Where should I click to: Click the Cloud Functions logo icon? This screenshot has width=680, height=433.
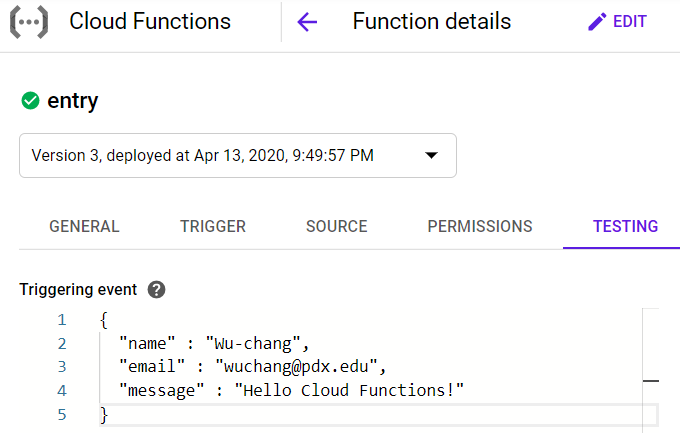(x=29, y=22)
